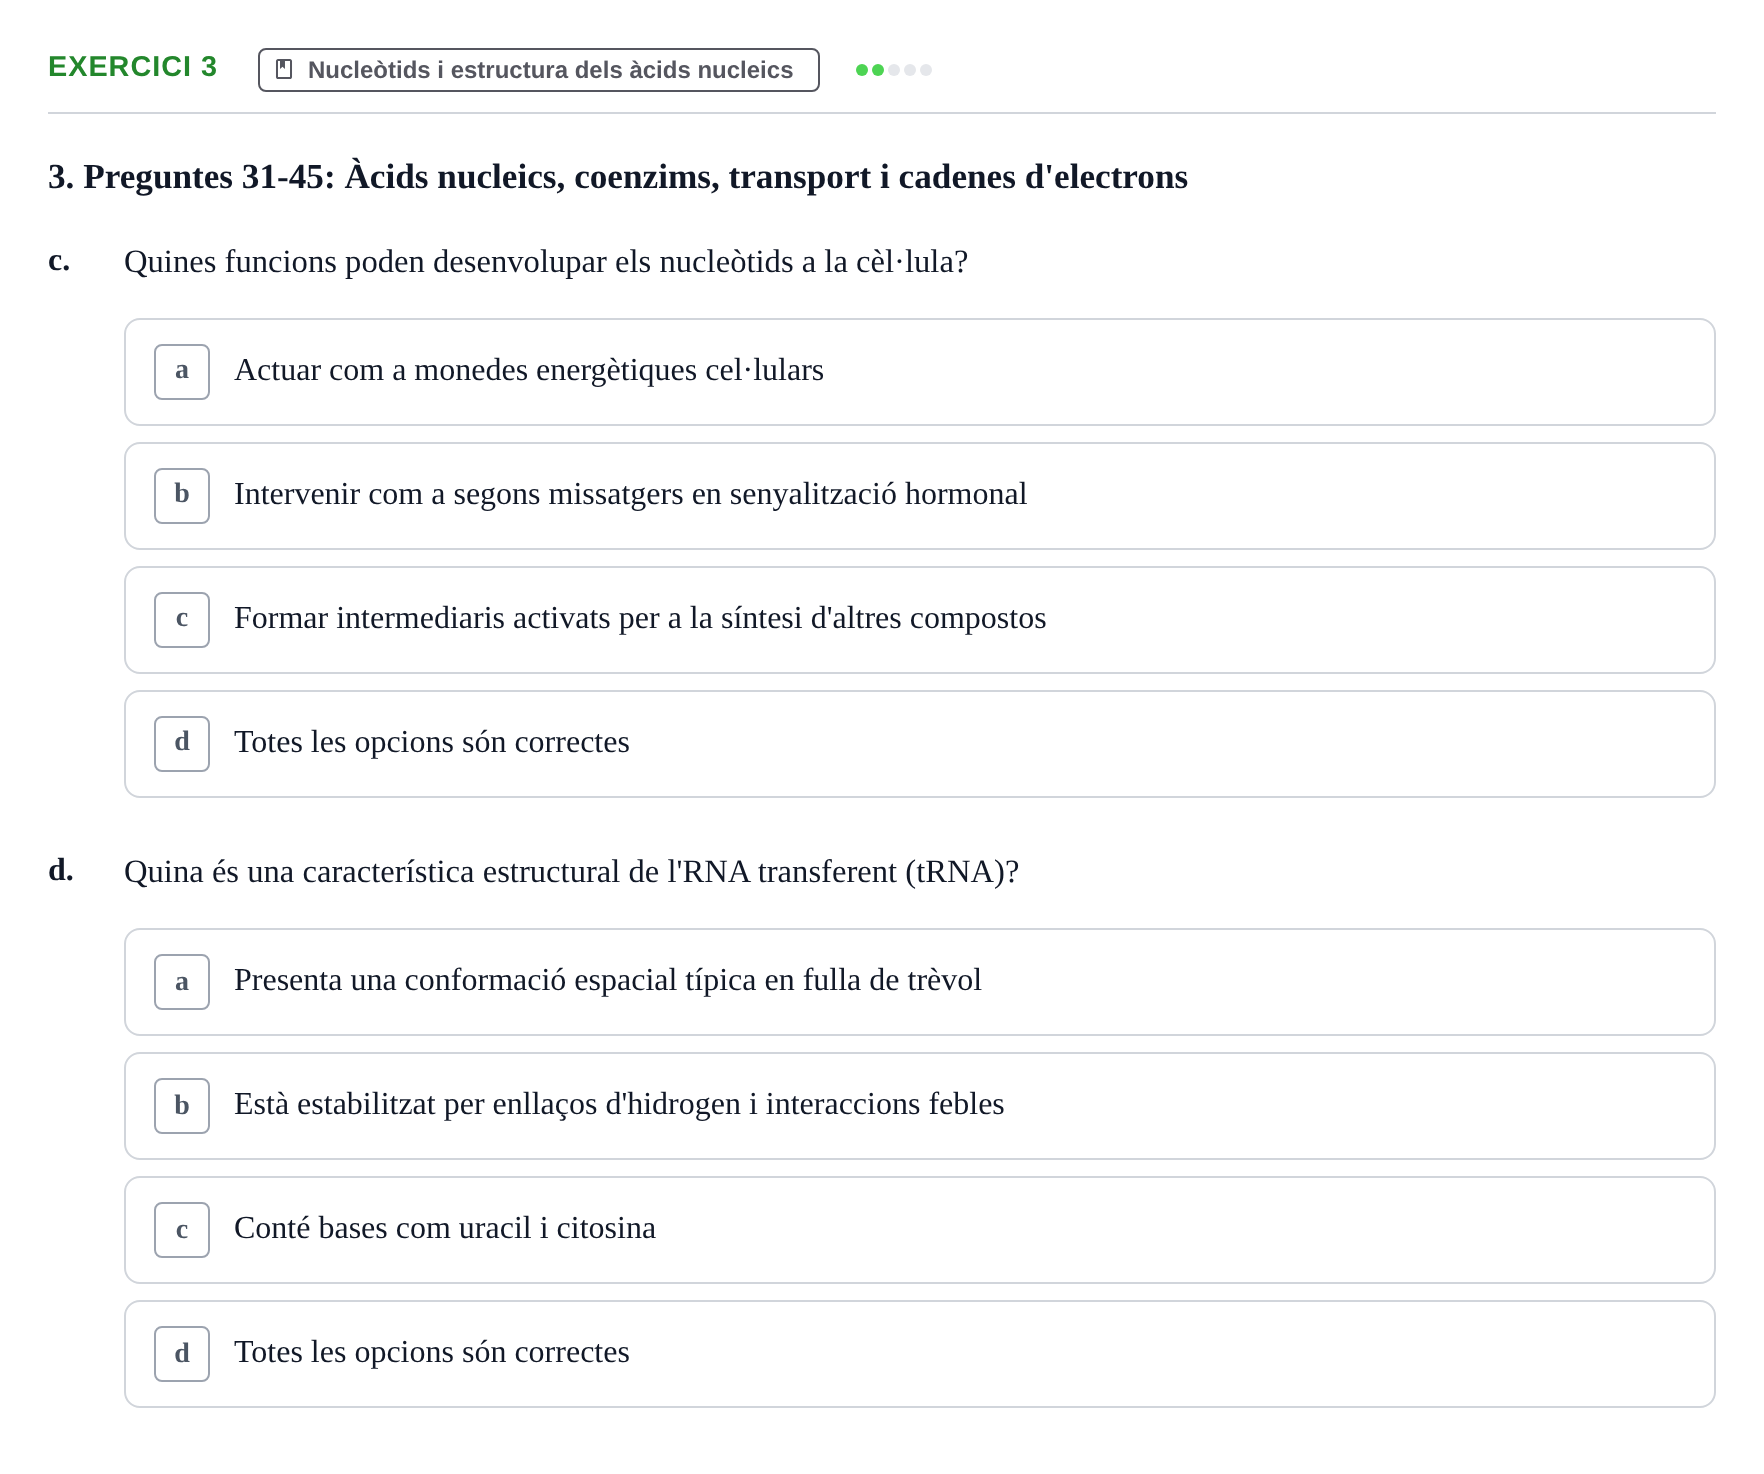The height and width of the screenshot is (1474, 1764).
Task: Choose 'Presenta una conformació espacial típica' option
Action: [x=920, y=982]
